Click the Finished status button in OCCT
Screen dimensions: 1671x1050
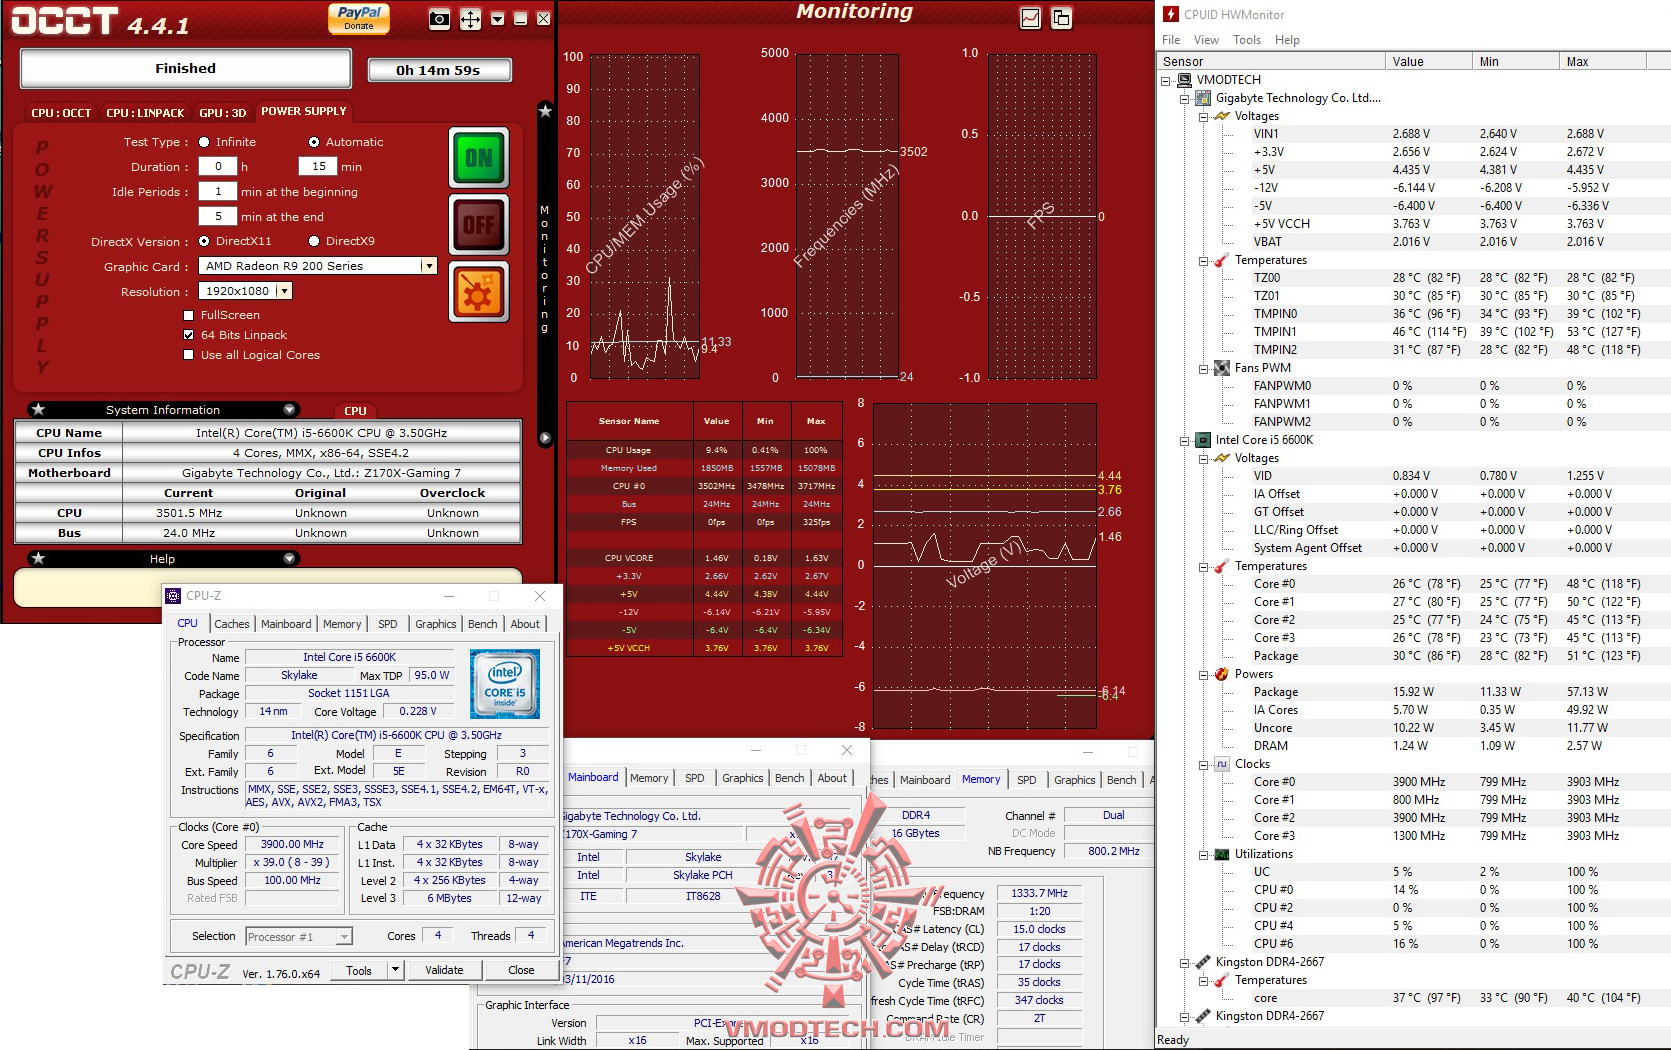pyautogui.click(x=186, y=69)
